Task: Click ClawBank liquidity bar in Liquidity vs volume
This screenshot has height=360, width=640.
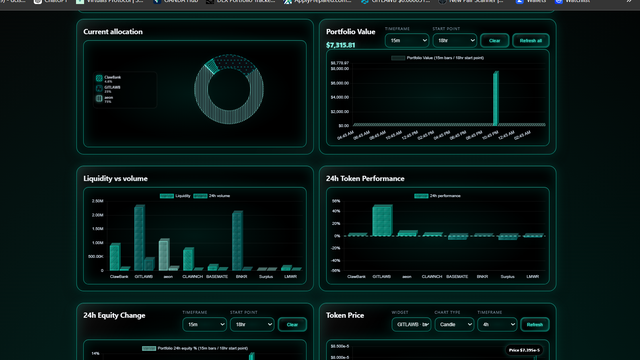Action: (x=115, y=257)
